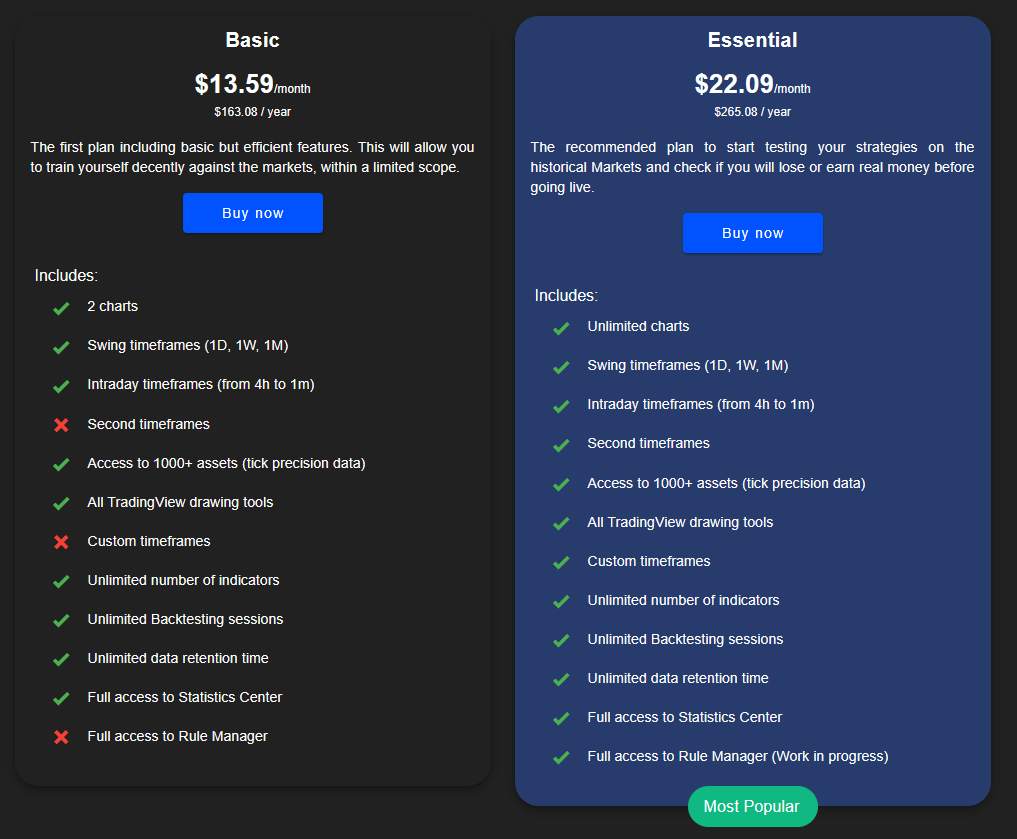
Task: Click Basic checkmark beside All TradingView drawing tools
Action: pyautogui.click(x=61, y=503)
